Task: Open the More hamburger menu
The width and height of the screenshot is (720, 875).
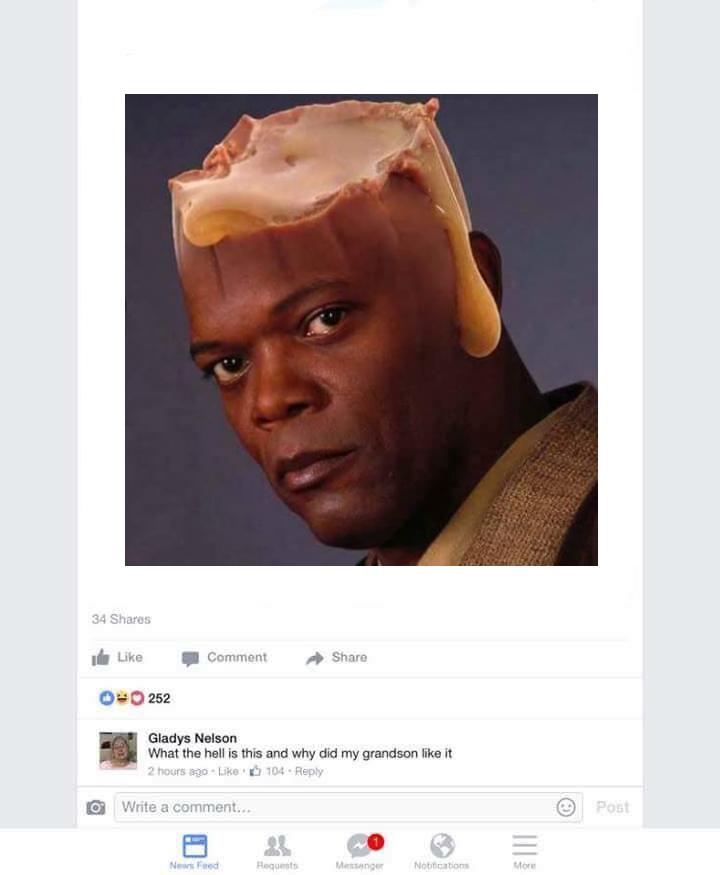Action: 524,851
